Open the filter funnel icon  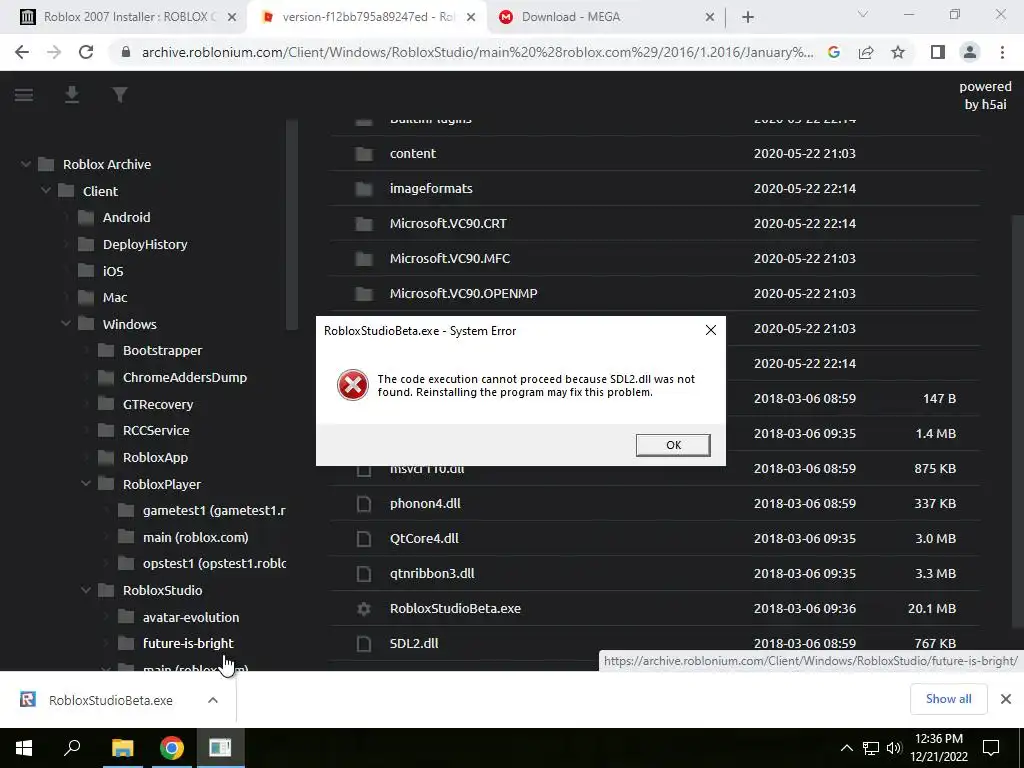coord(120,95)
